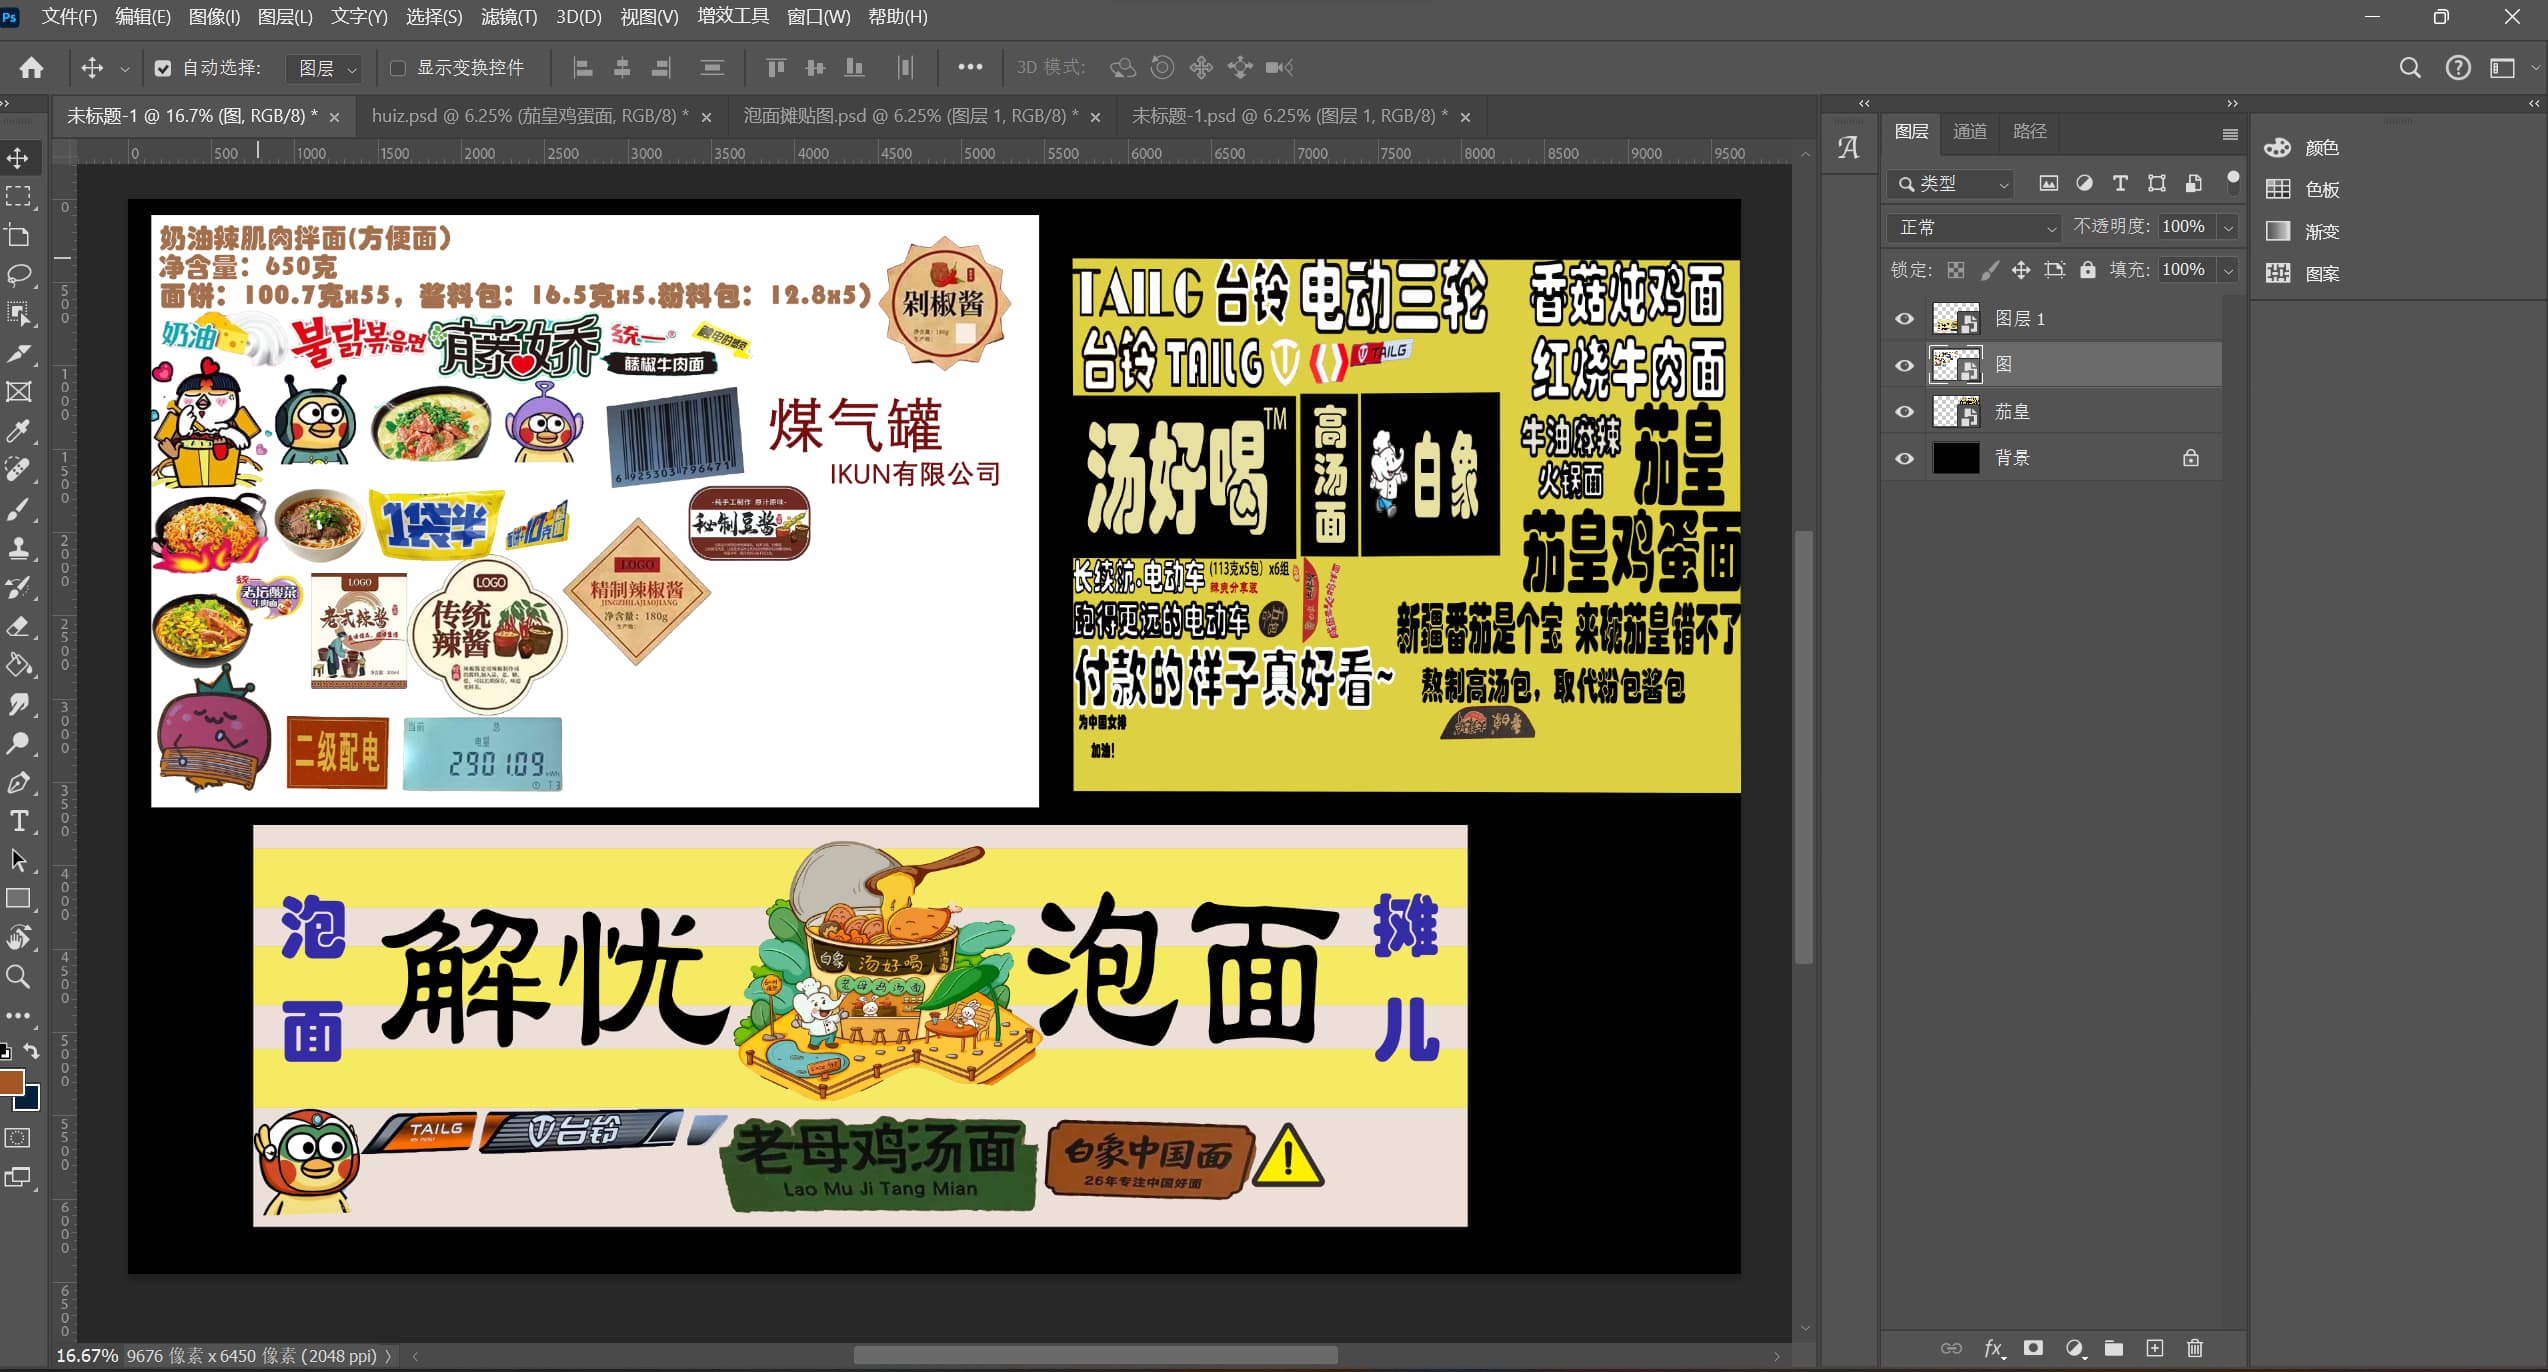Open the layer filter 类型 dropdown
The width and height of the screenshot is (2548, 1372).
click(x=1950, y=184)
